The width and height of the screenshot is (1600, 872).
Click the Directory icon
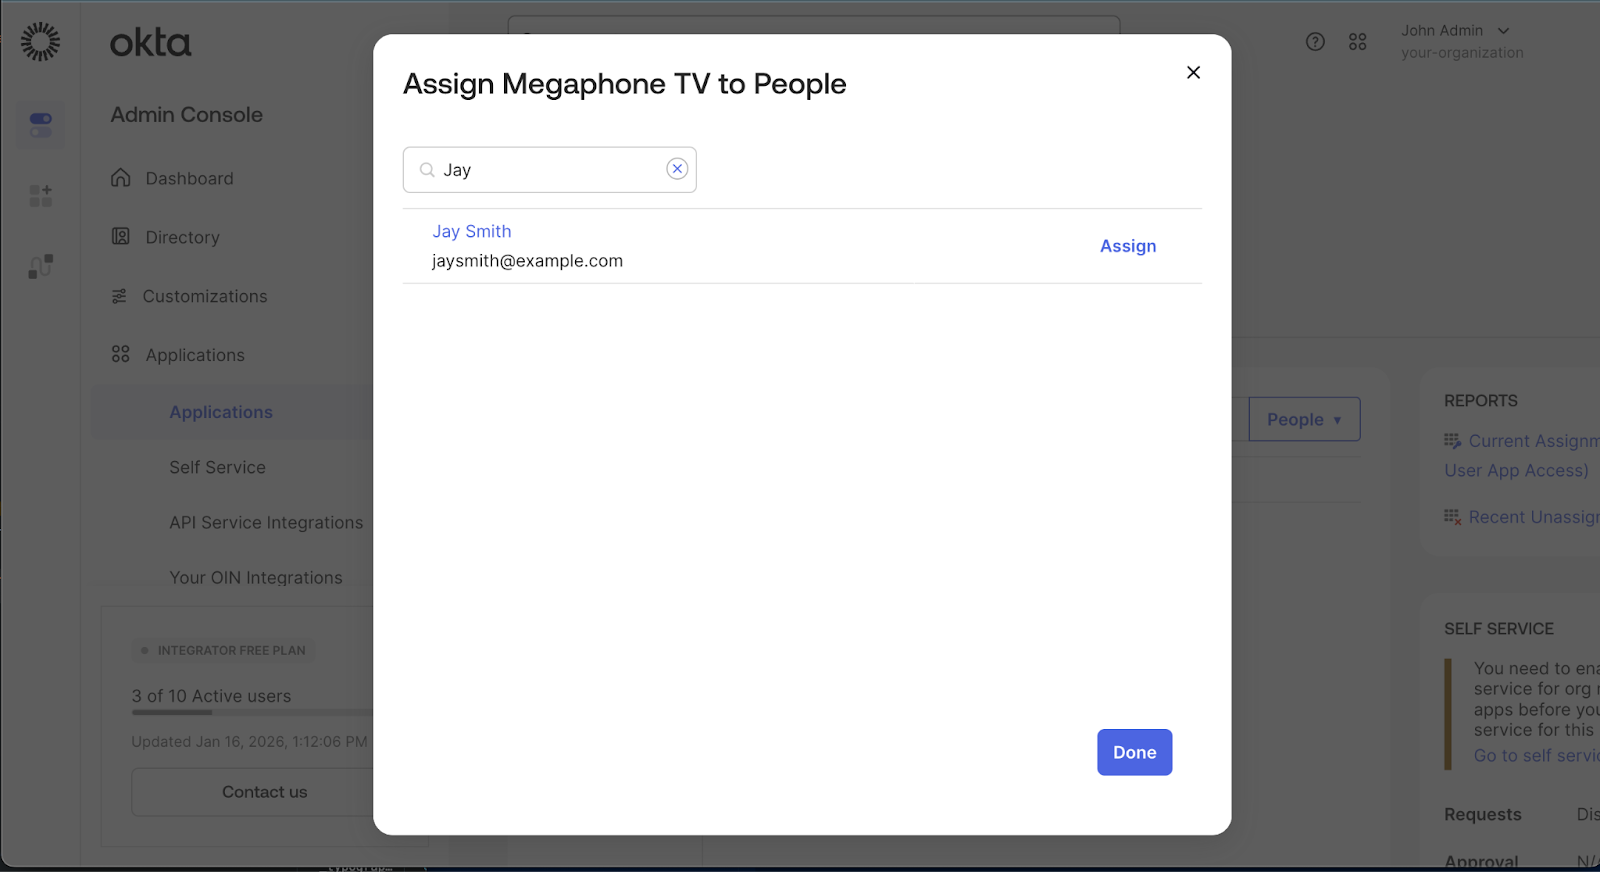click(x=121, y=236)
